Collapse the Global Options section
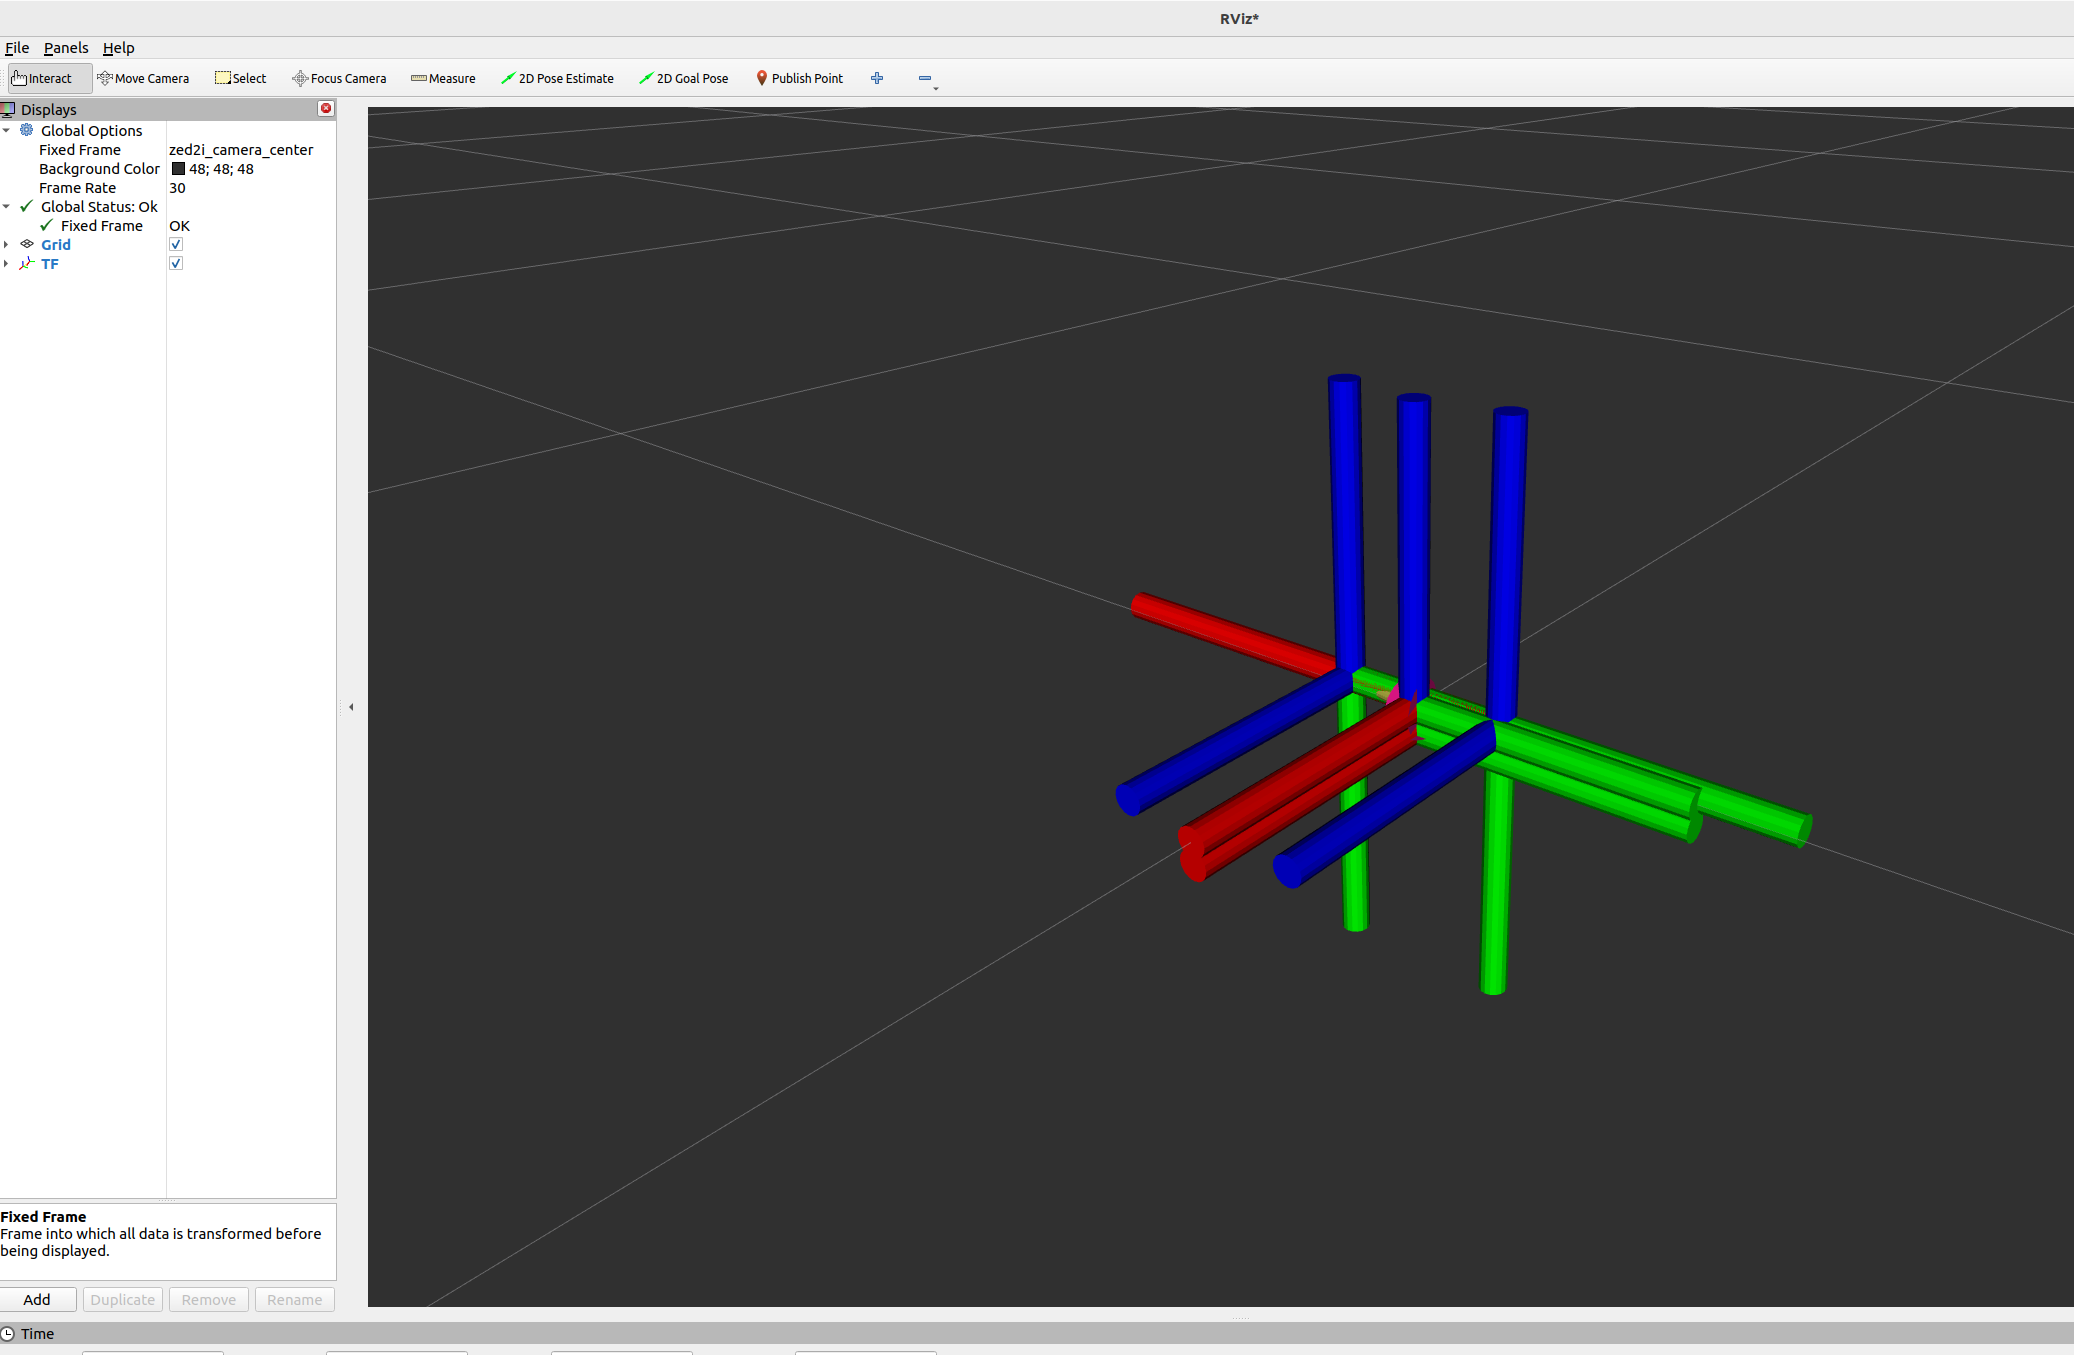The width and height of the screenshot is (2074, 1355). tap(7, 130)
